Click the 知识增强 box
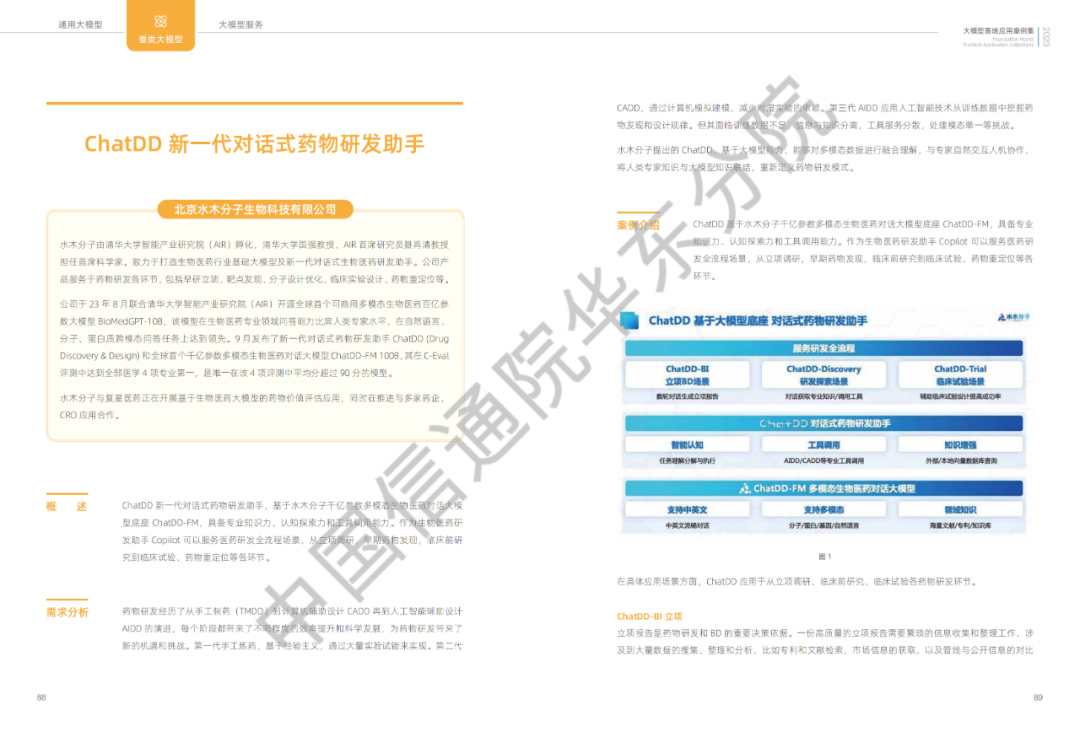The height and width of the screenshot is (732, 1080). tap(960, 445)
